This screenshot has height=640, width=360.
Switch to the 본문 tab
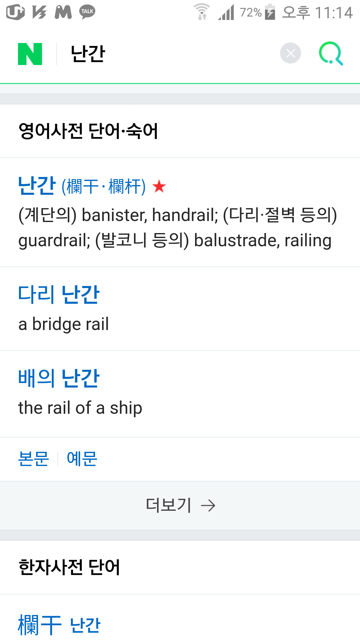[x=33, y=459]
